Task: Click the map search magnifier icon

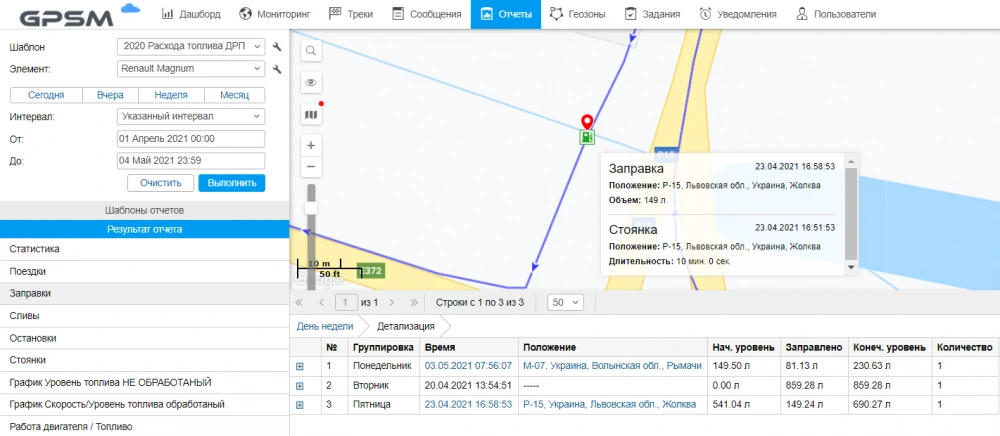Action: click(x=311, y=51)
